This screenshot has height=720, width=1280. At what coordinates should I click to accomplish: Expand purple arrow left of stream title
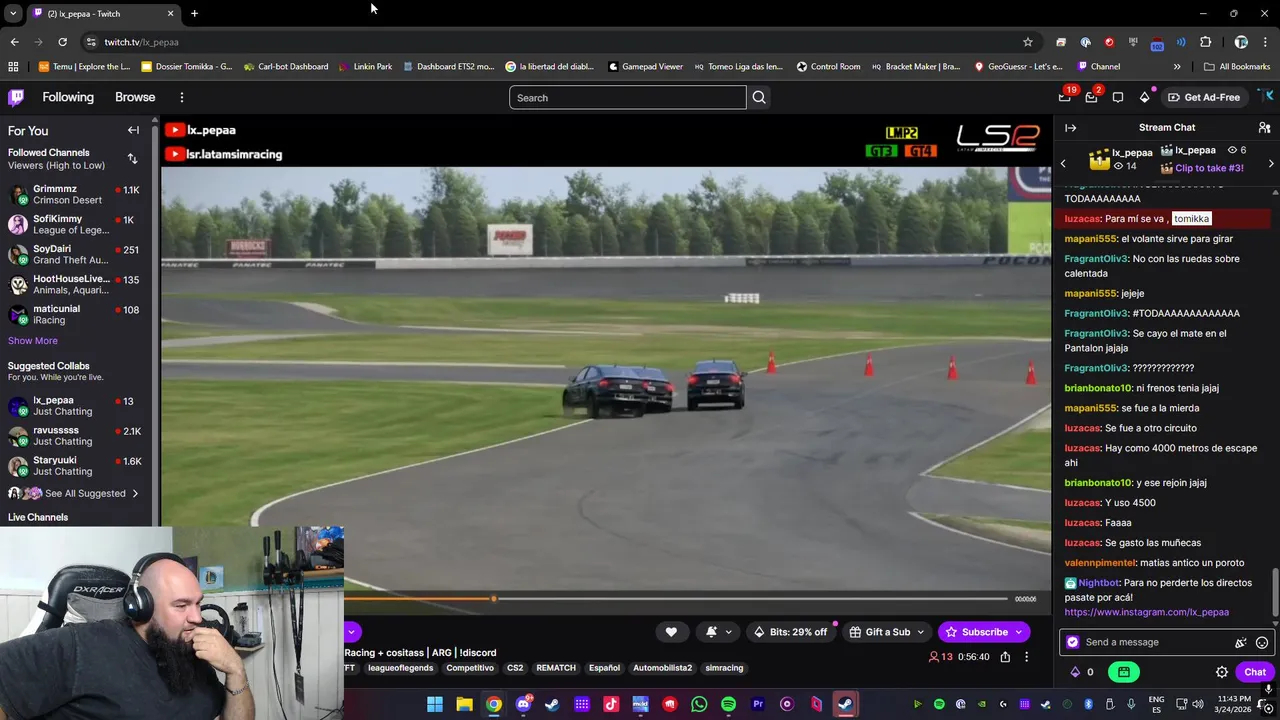[352, 632]
